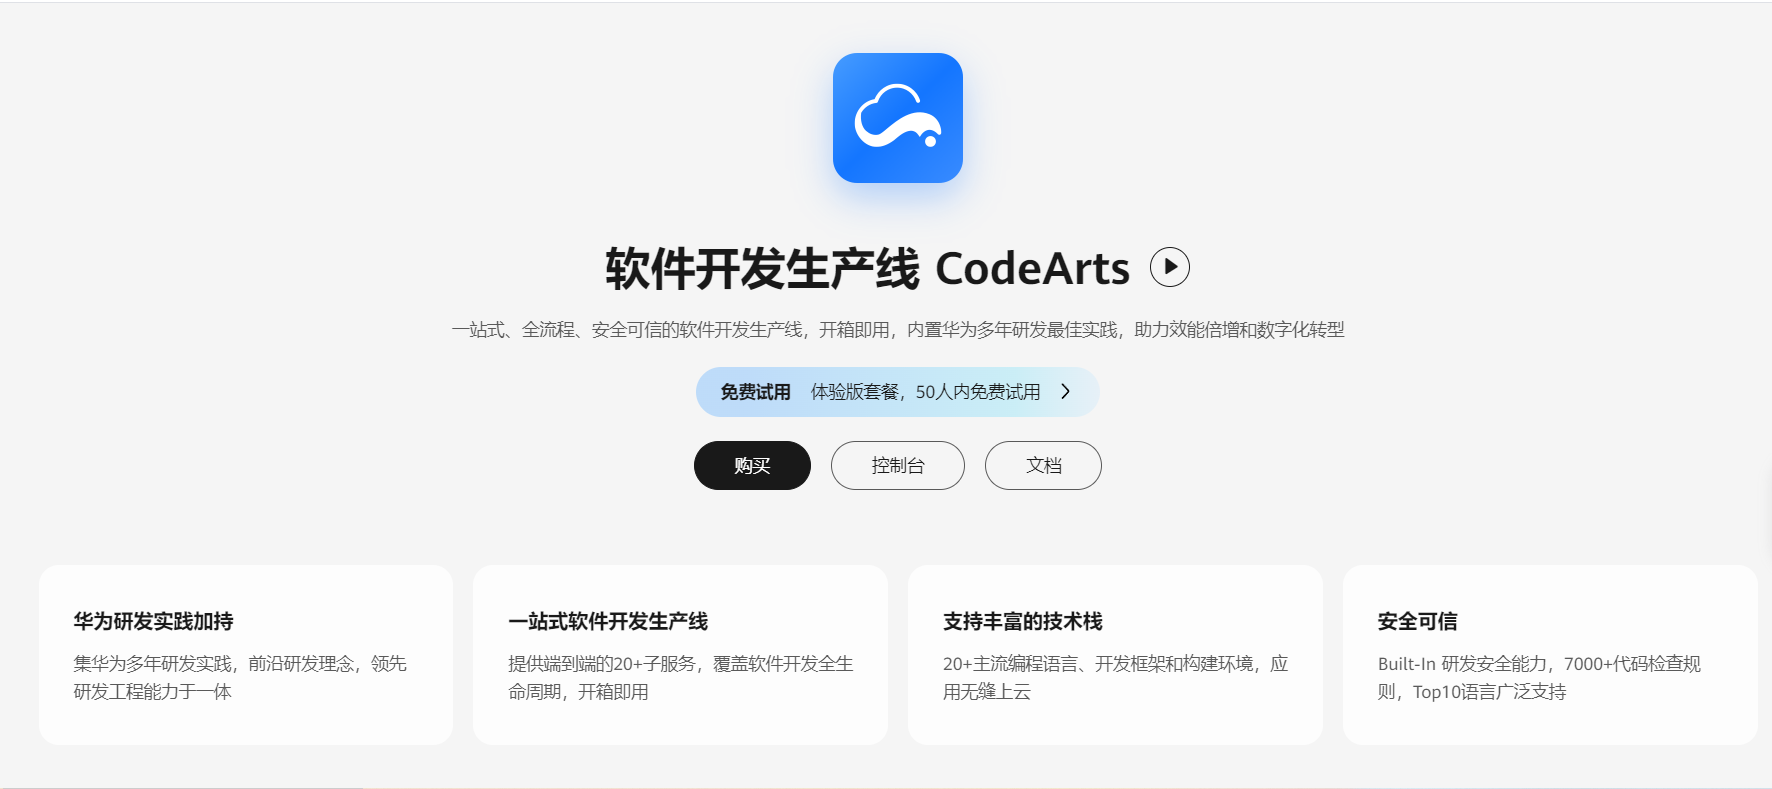
Task: Select the 安全可信 card
Action: click(1550, 655)
